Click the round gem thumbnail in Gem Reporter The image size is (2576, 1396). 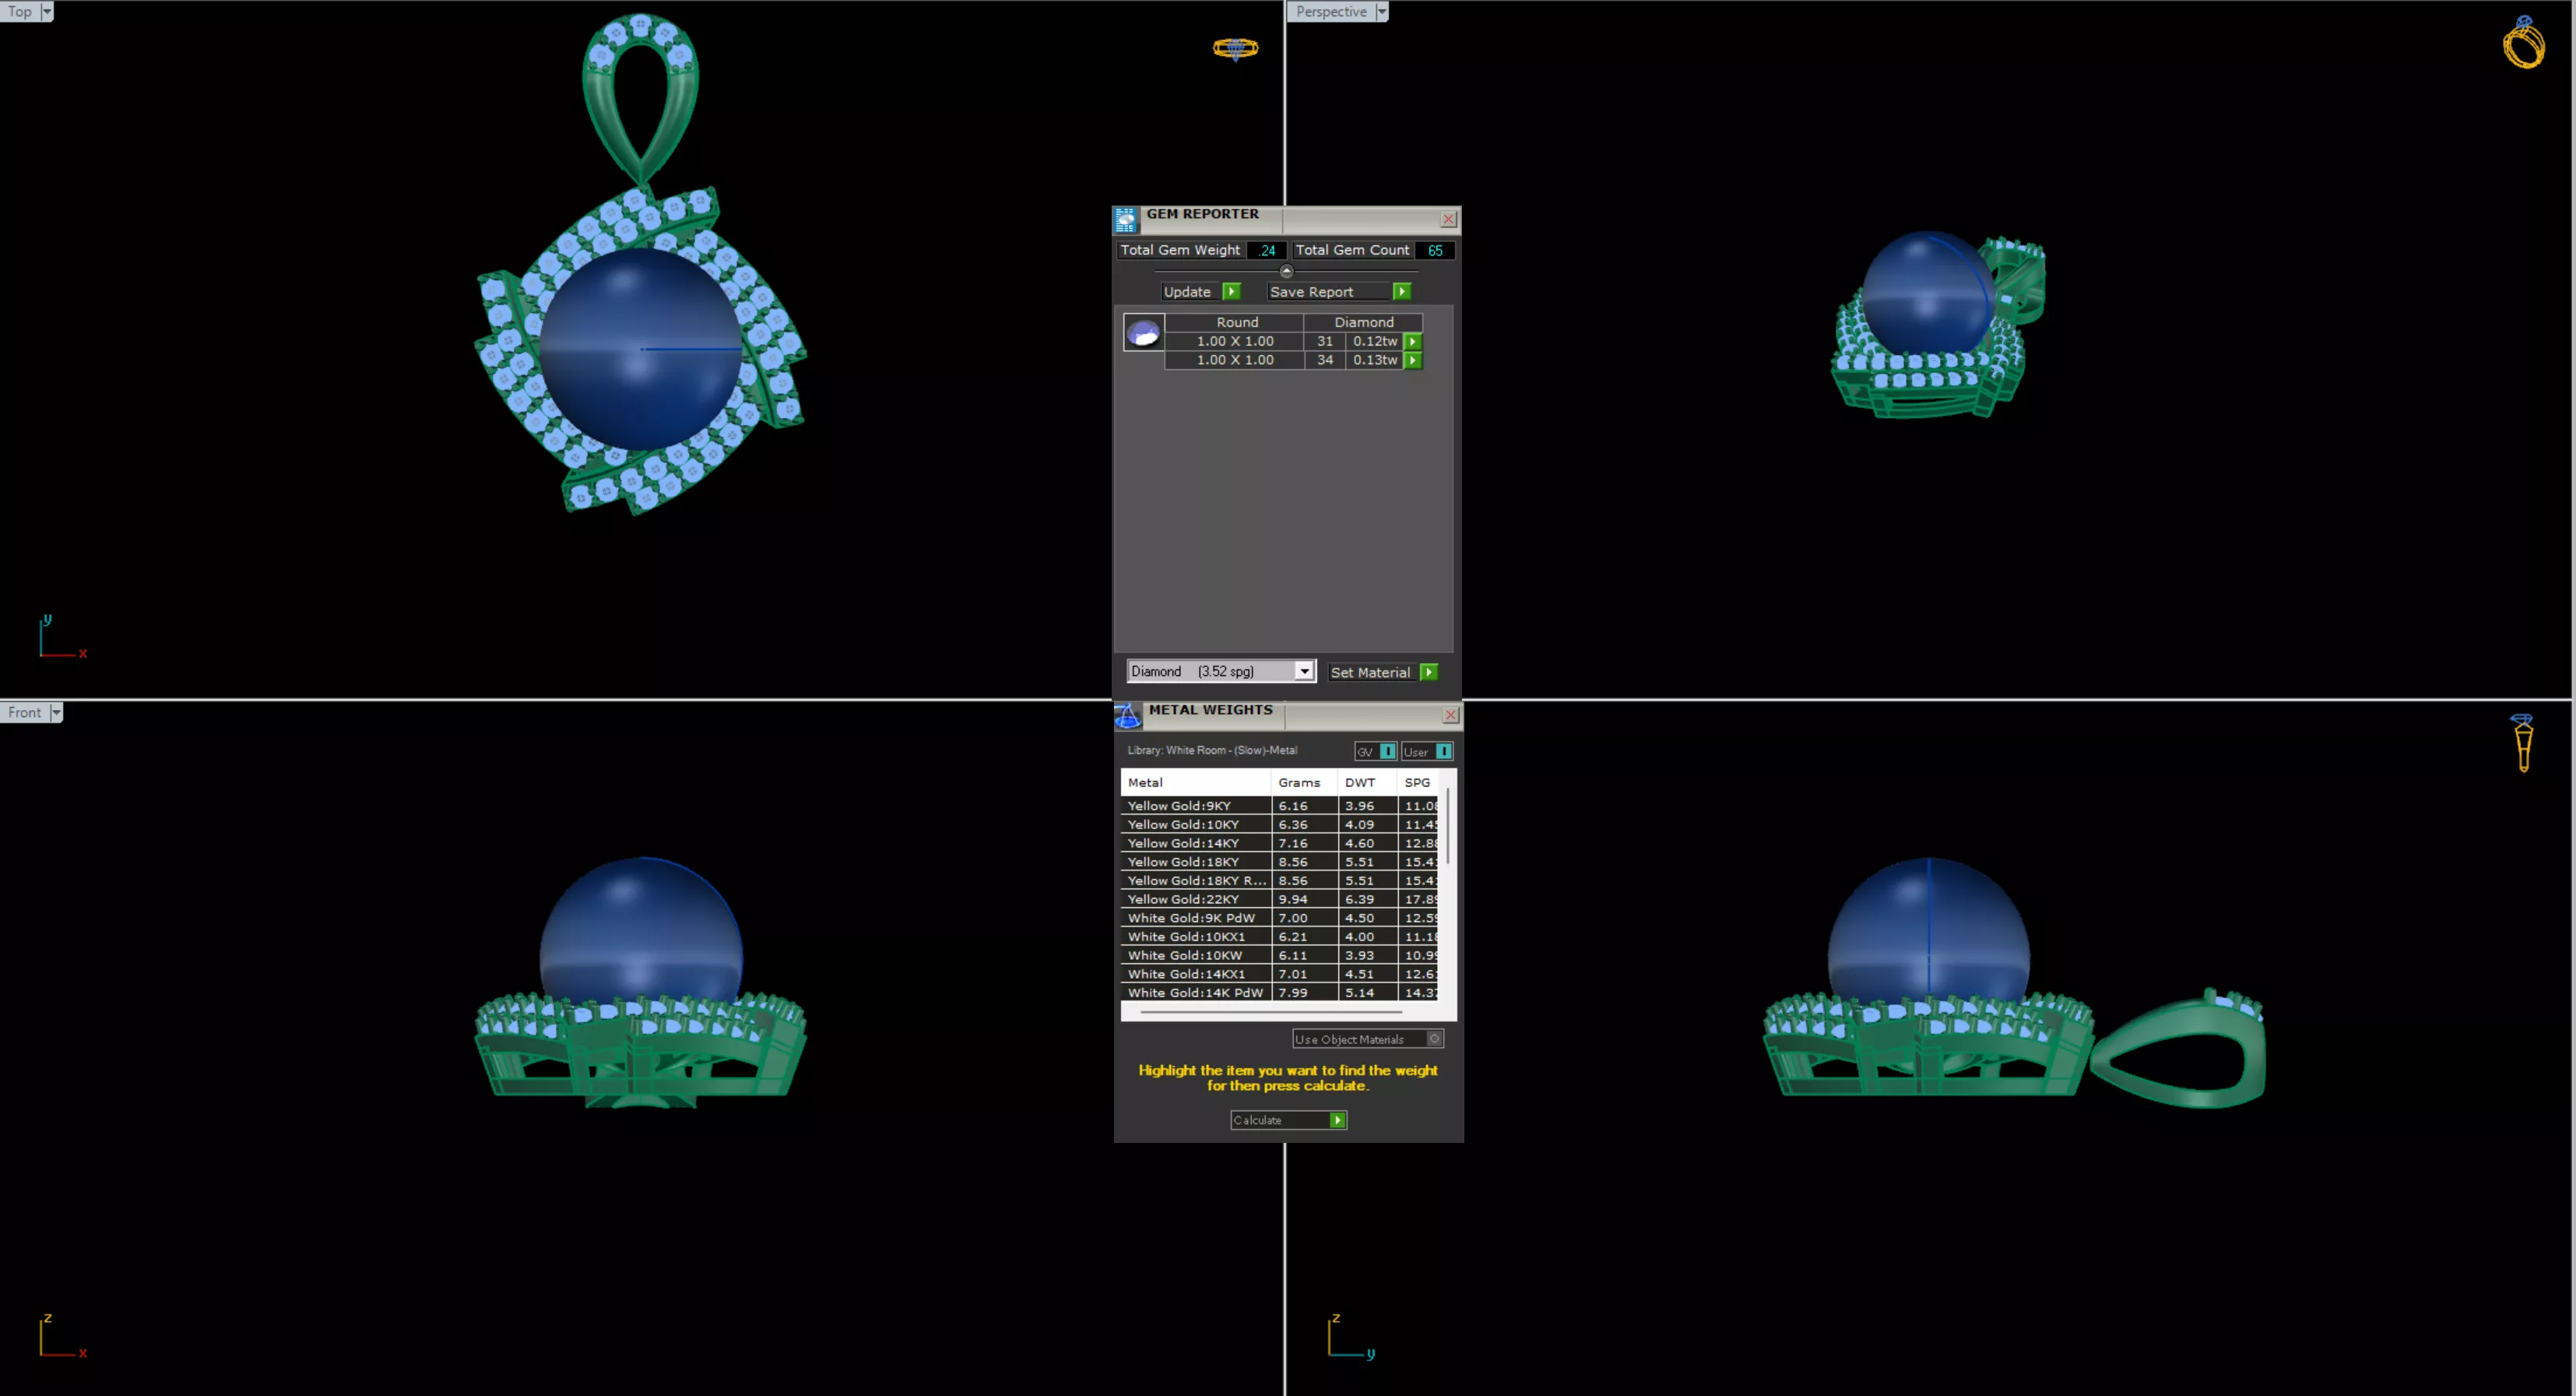click(x=1143, y=332)
